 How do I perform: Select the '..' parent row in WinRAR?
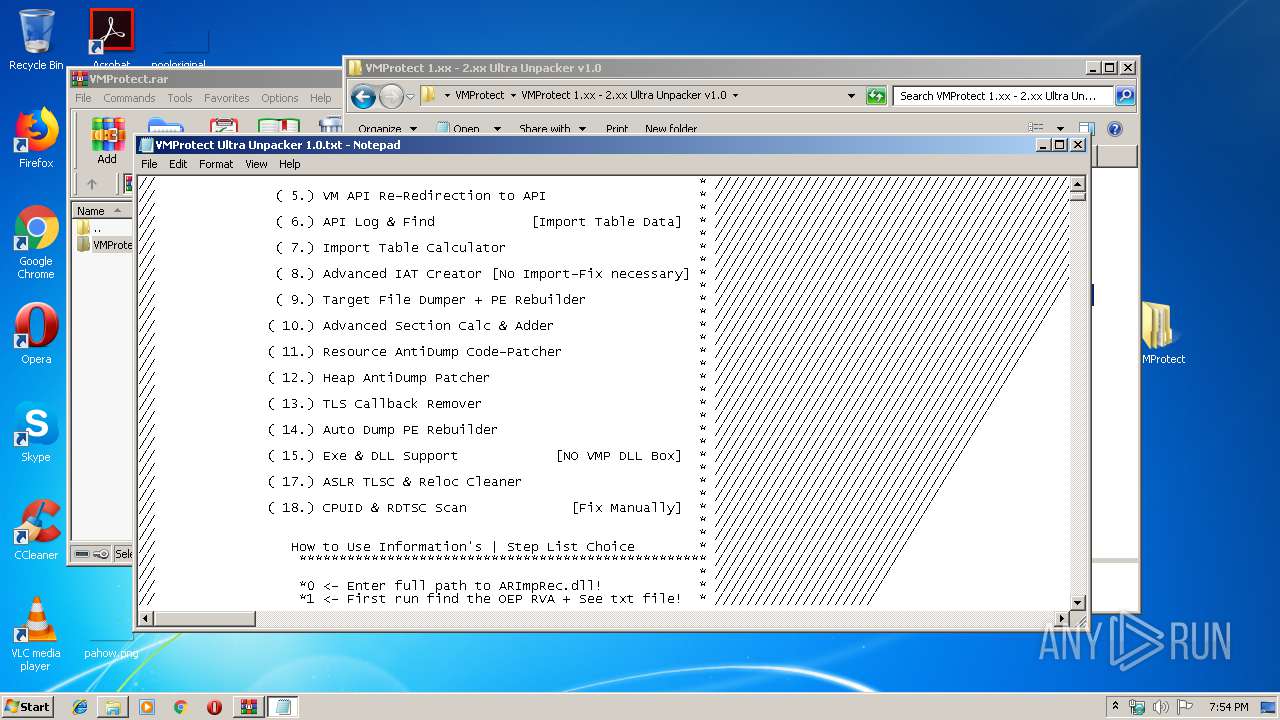pos(103,228)
